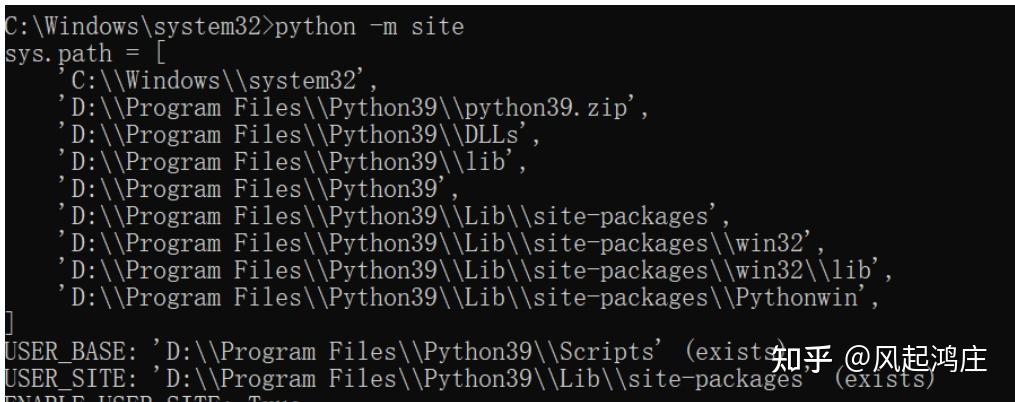The height and width of the screenshot is (402, 1015).
Task: Click the Lib\\site-packages path entry
Action: (394, 218)
